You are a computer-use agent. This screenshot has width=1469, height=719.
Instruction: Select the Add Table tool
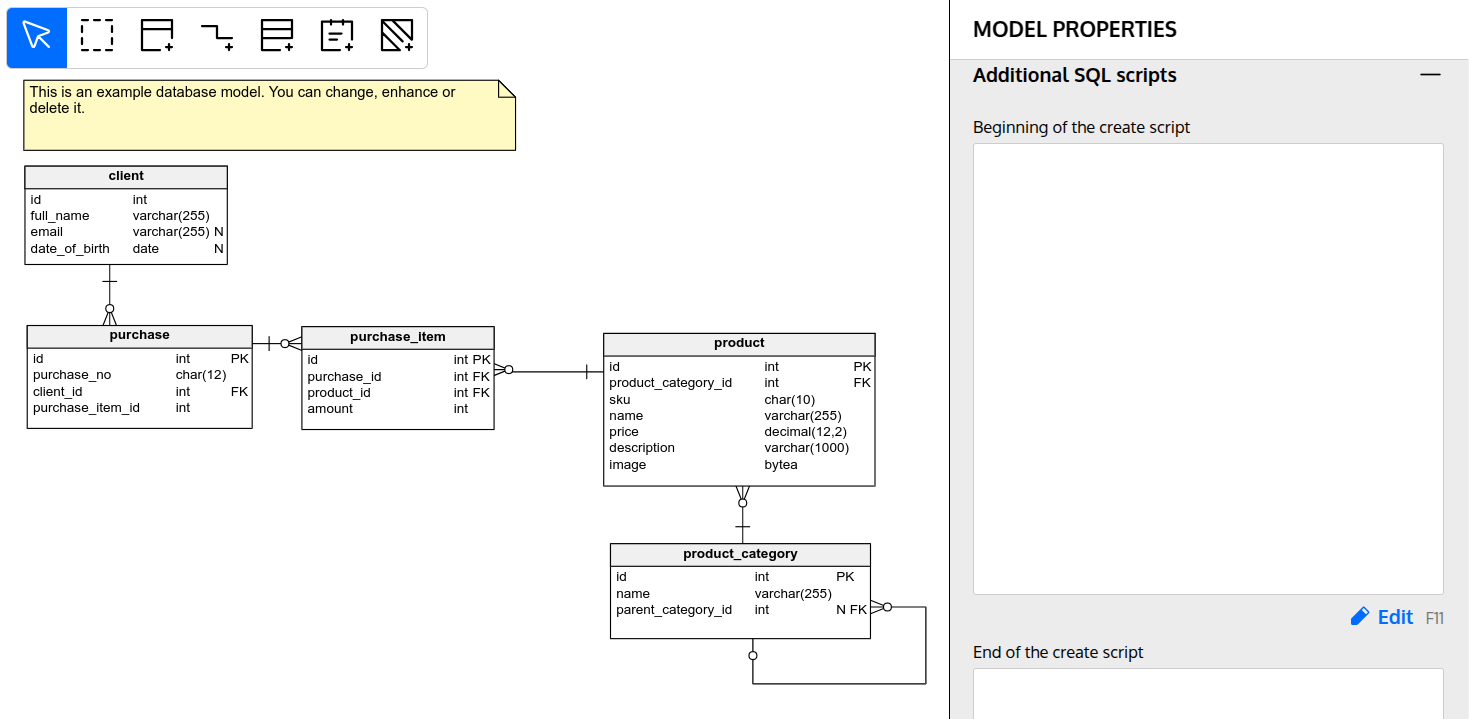pyautogui.click(x=156, y=36)
